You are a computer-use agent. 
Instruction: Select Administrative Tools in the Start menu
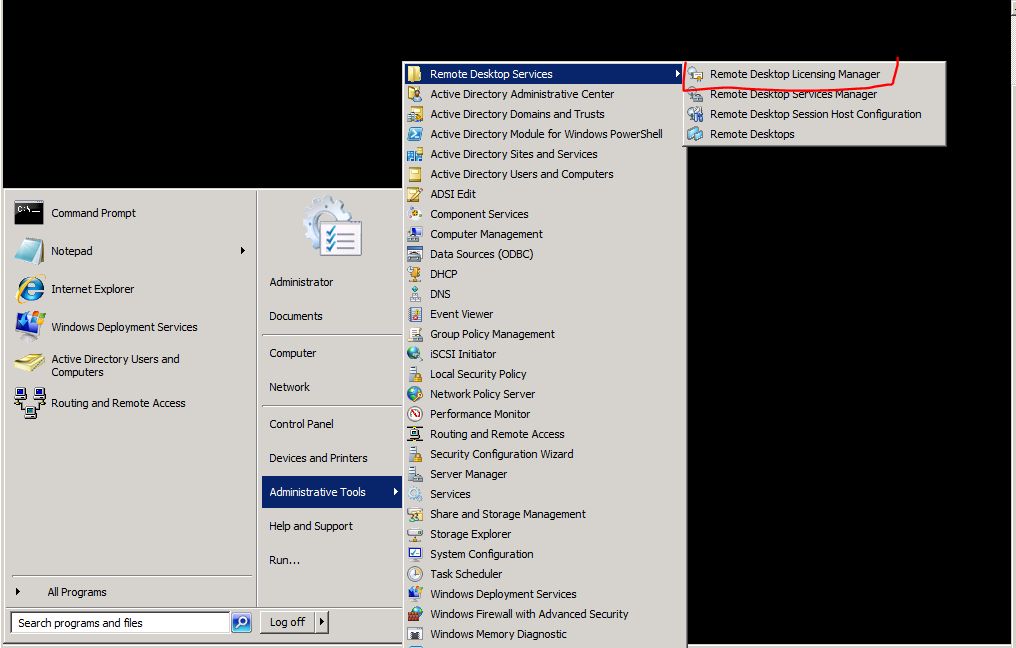click(x=332, y=492)
